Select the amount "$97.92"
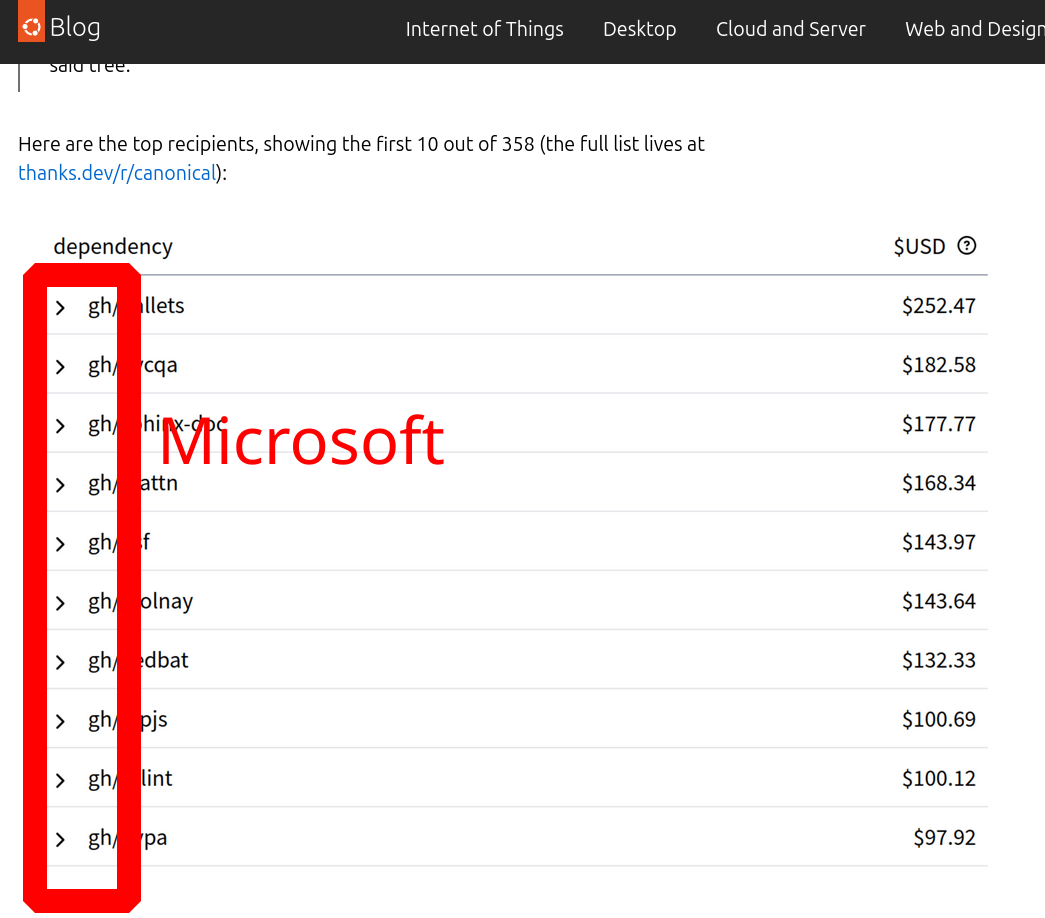 tap(944, 838)
